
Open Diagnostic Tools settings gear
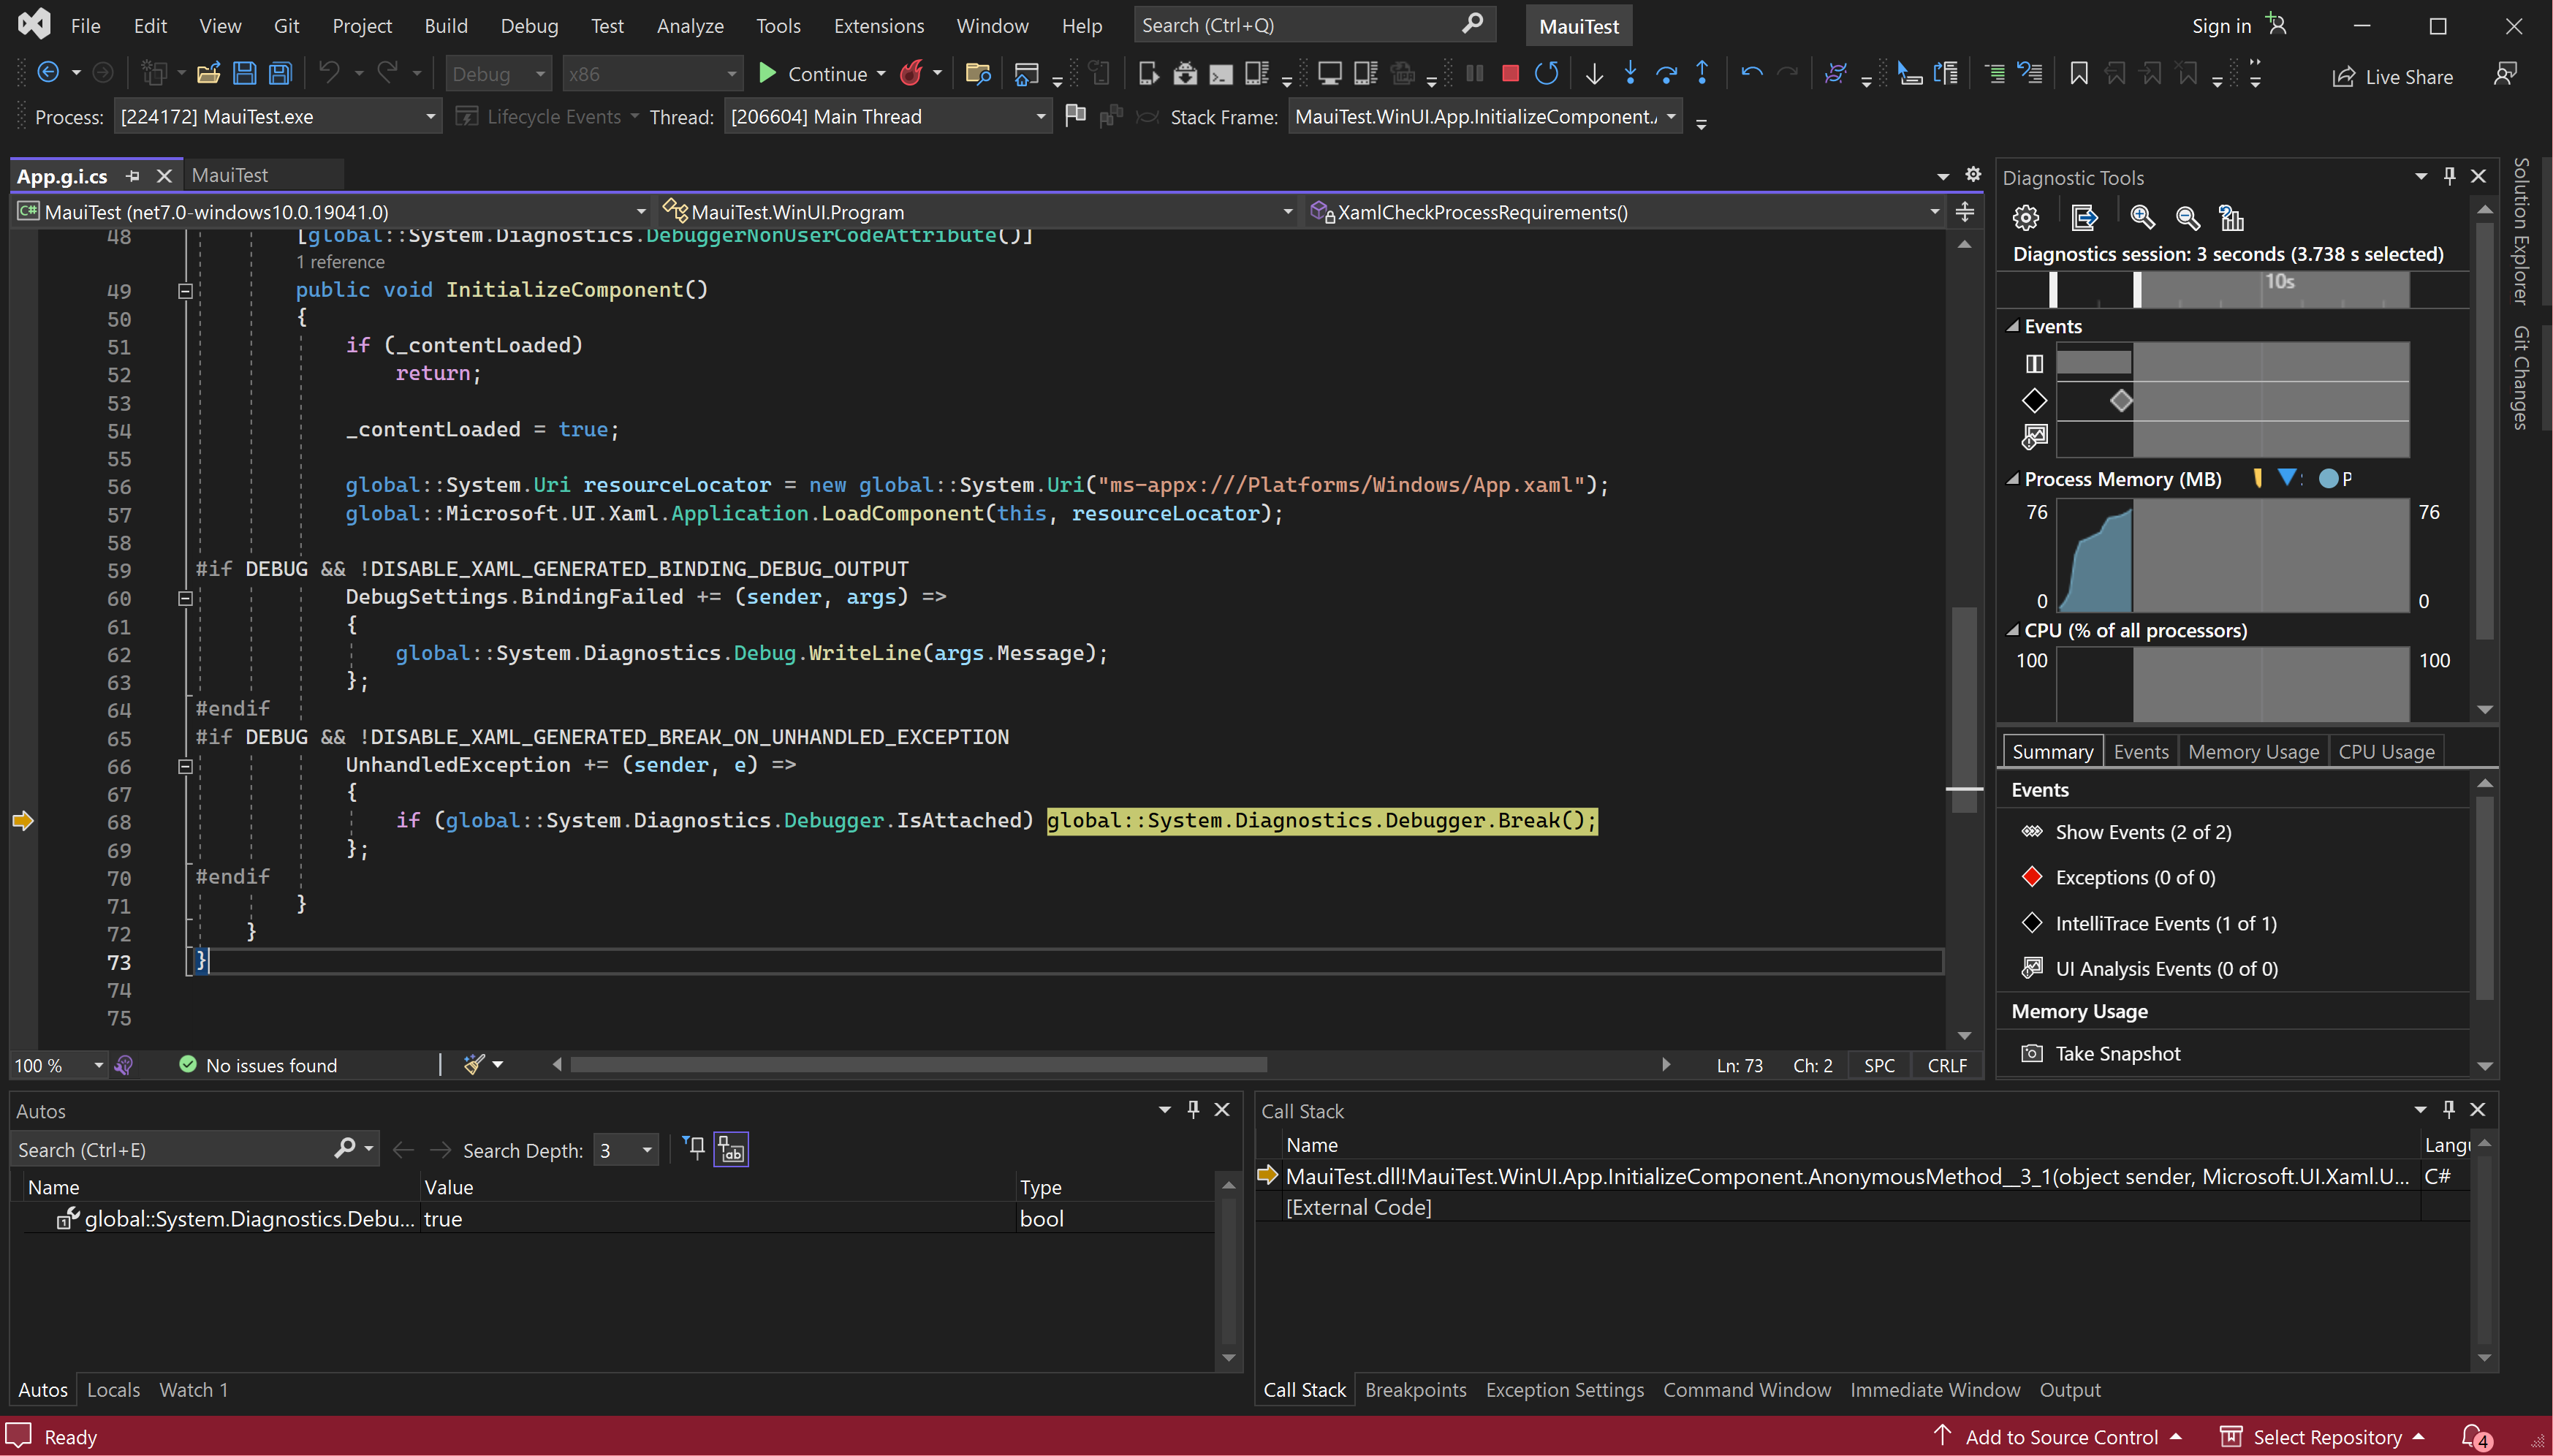pos(2025,217)
